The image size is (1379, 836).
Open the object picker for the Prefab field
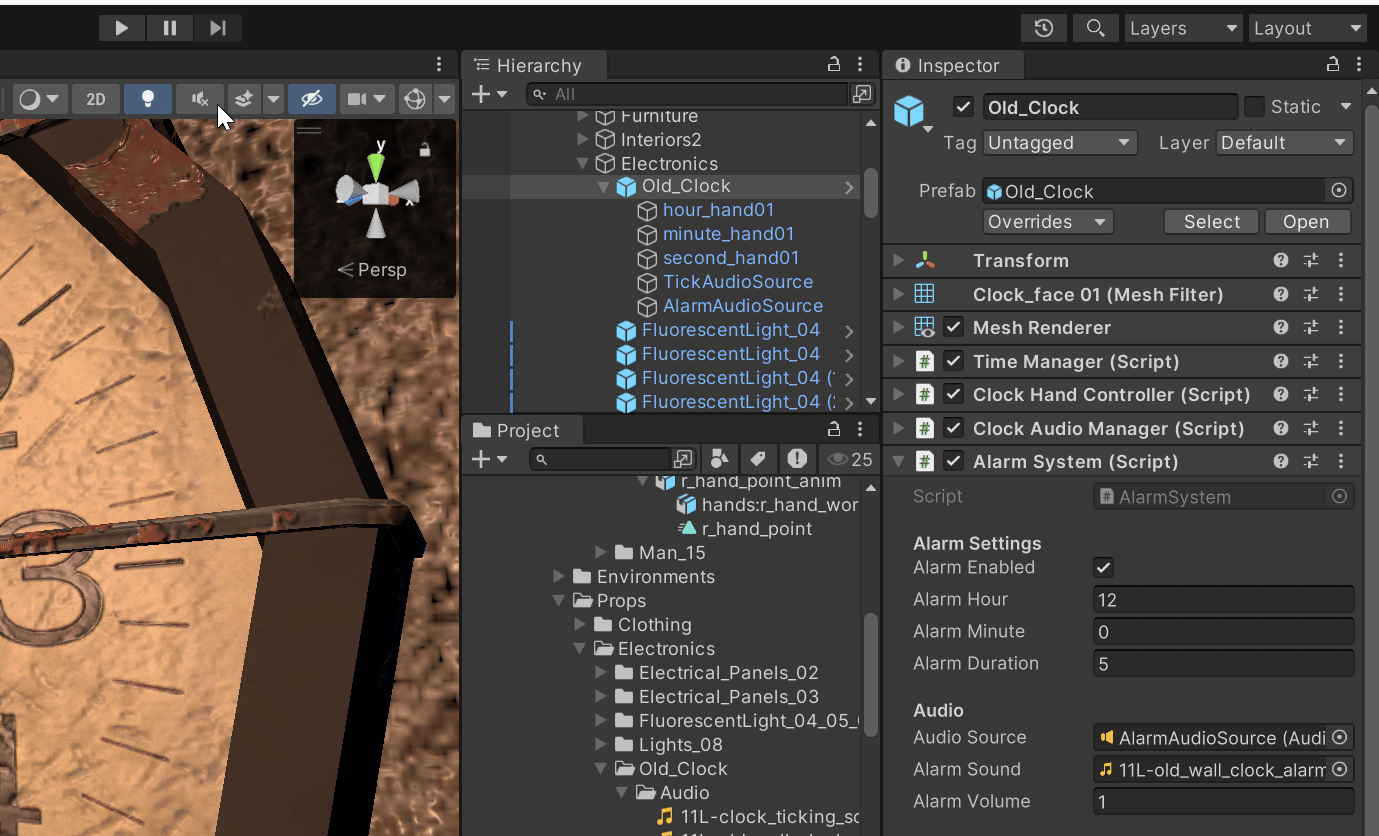[x=1339, y=191]
